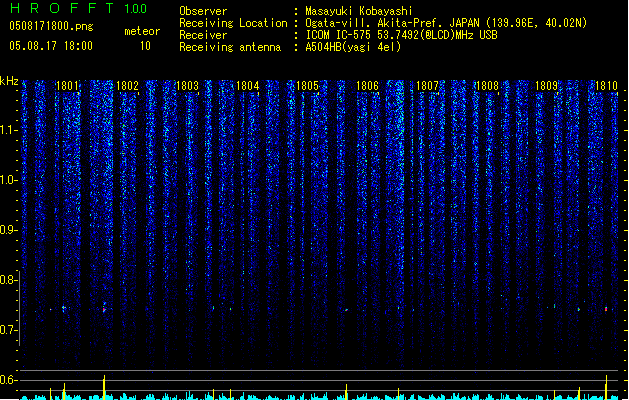Click the Receiving antenna label
Screen dimensions: 629x400
[x=230, y=47]
